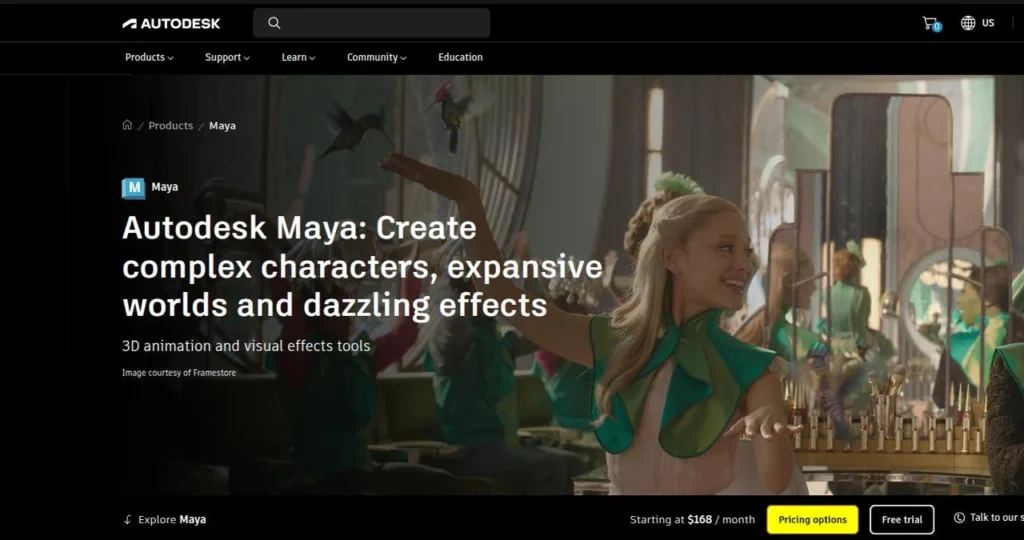Click the down arrow next to Explore Maya

(127, 520)
